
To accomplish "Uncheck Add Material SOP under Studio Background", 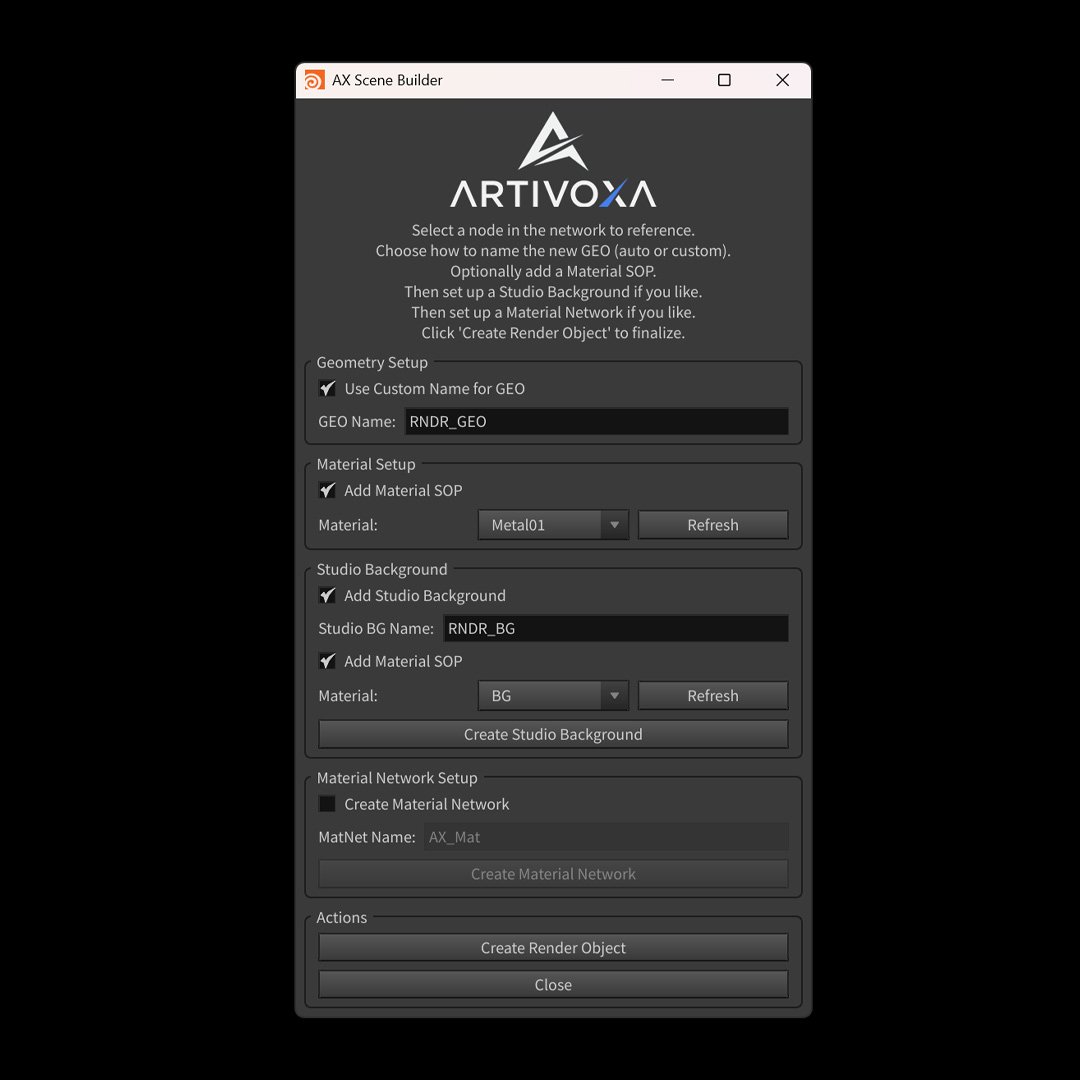I will click(327, 661).
